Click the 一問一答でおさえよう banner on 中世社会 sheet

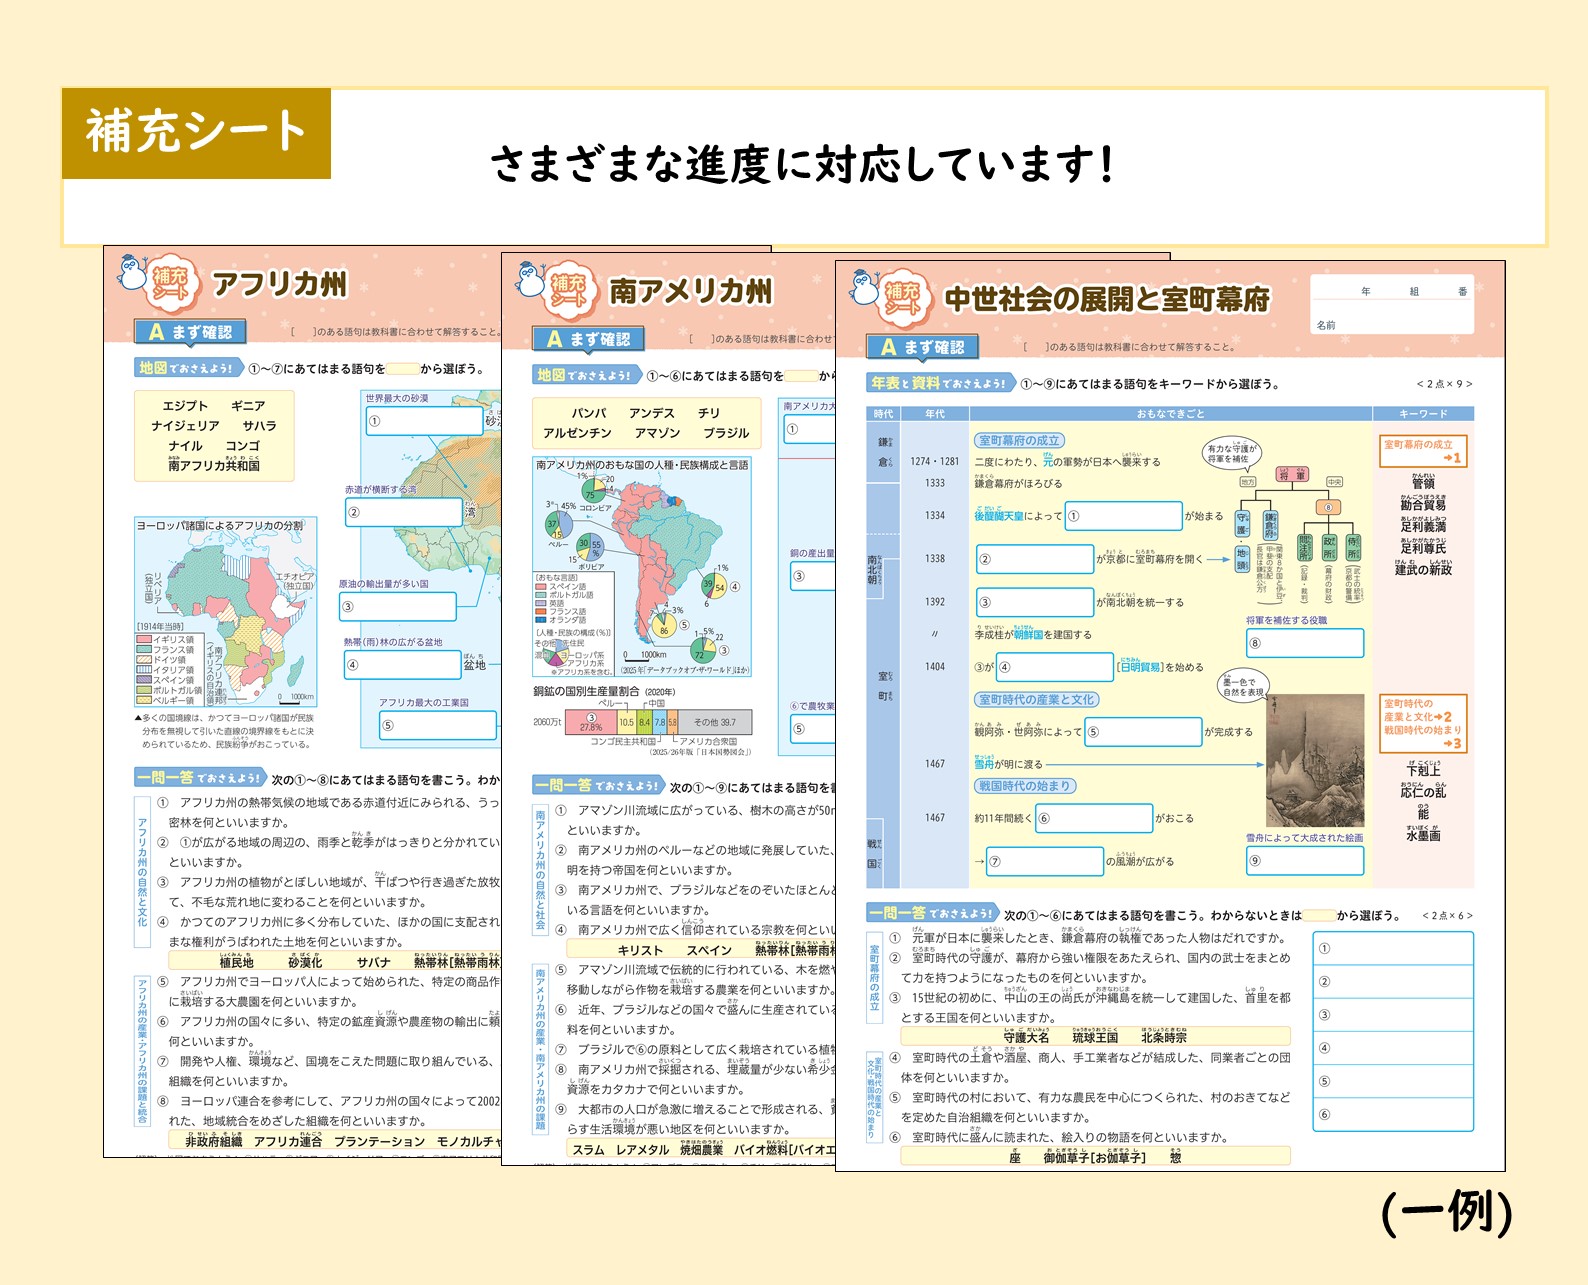931,913
